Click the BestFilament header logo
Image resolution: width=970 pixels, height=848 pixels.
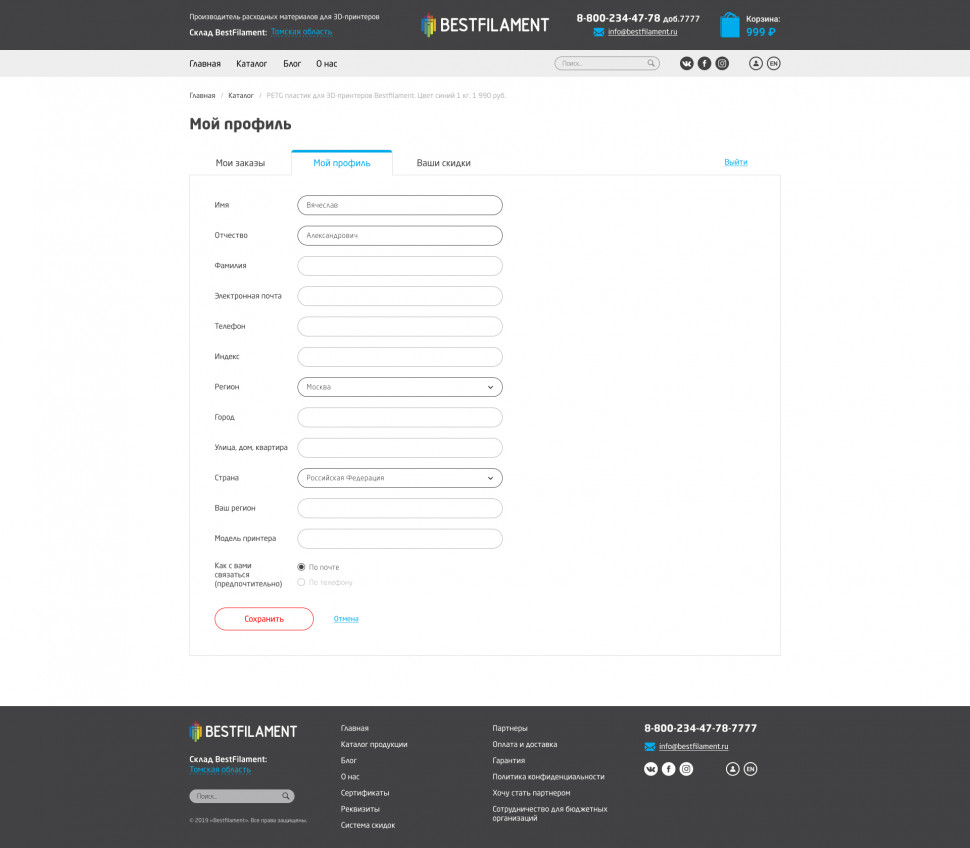pyautogui.click(x=485, y=25)
